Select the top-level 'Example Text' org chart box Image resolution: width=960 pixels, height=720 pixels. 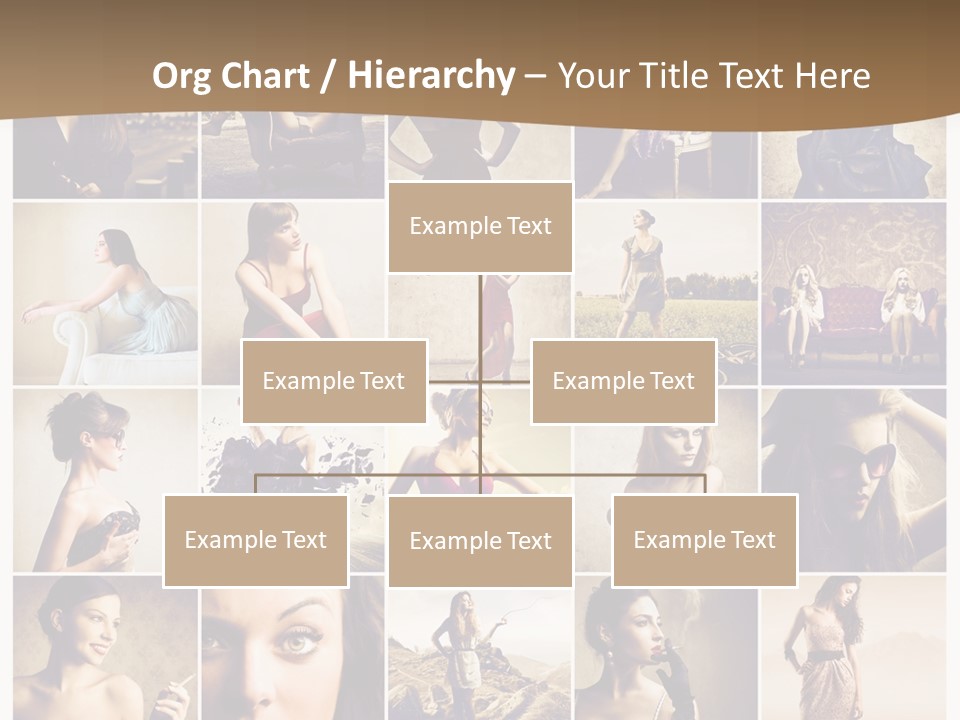[x=480, y=227]
